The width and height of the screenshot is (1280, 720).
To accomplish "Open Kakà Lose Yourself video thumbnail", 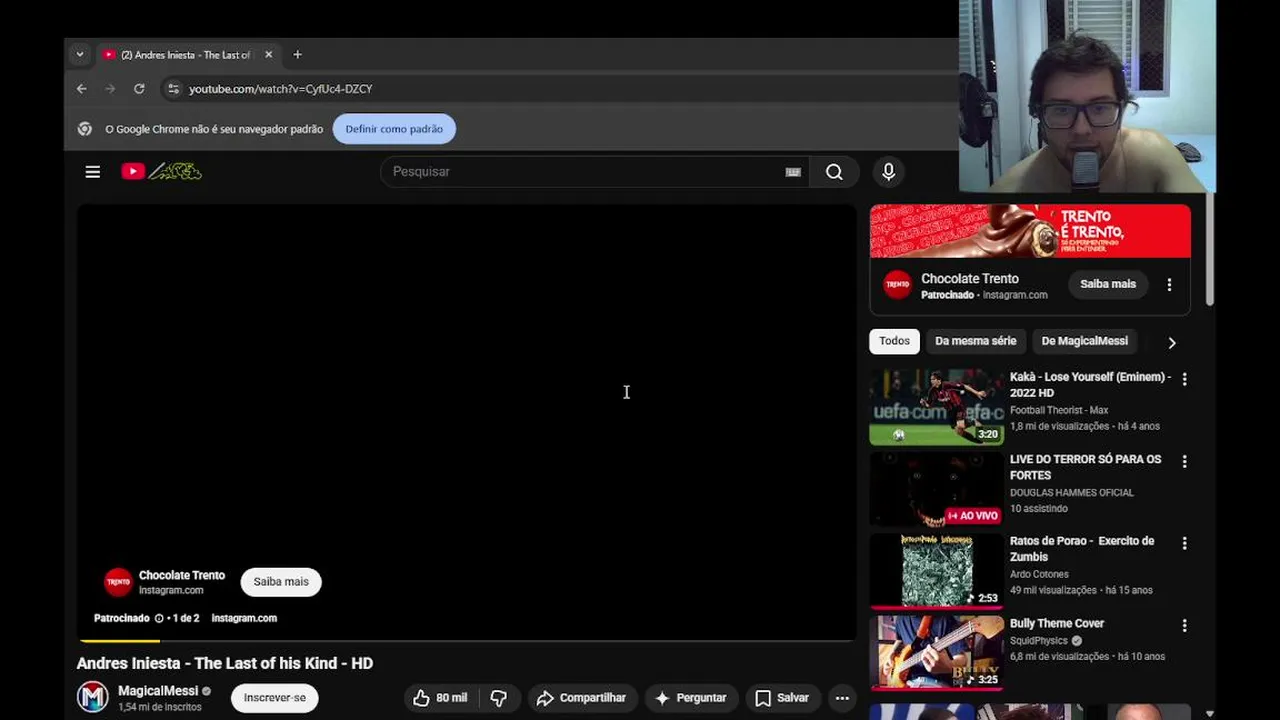I will click(937, 407).
